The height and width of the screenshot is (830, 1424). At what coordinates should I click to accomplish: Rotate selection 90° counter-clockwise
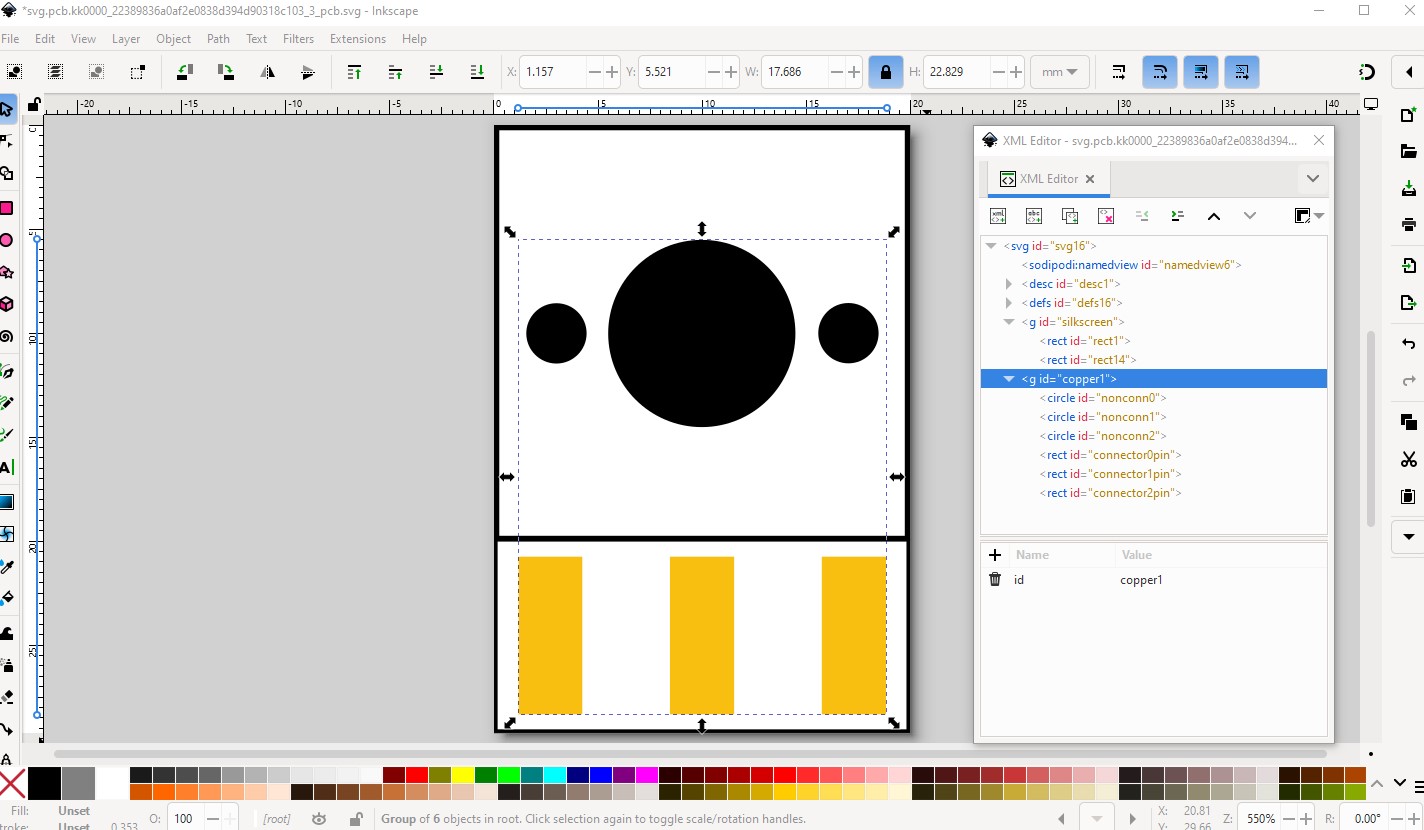184,72
